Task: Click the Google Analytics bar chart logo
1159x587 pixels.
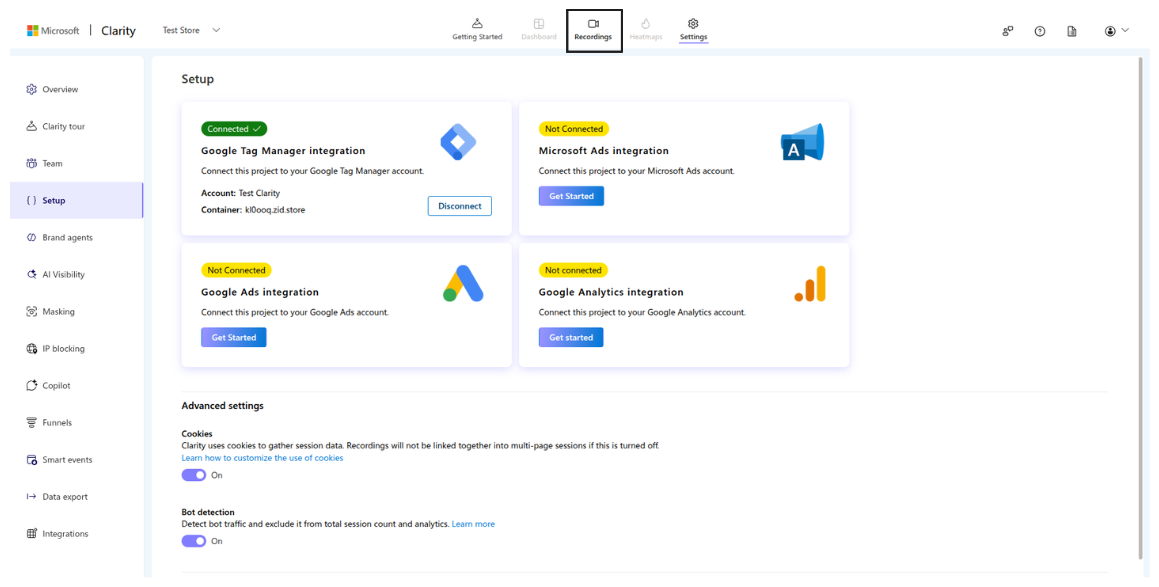Action: tap(810, 283)
